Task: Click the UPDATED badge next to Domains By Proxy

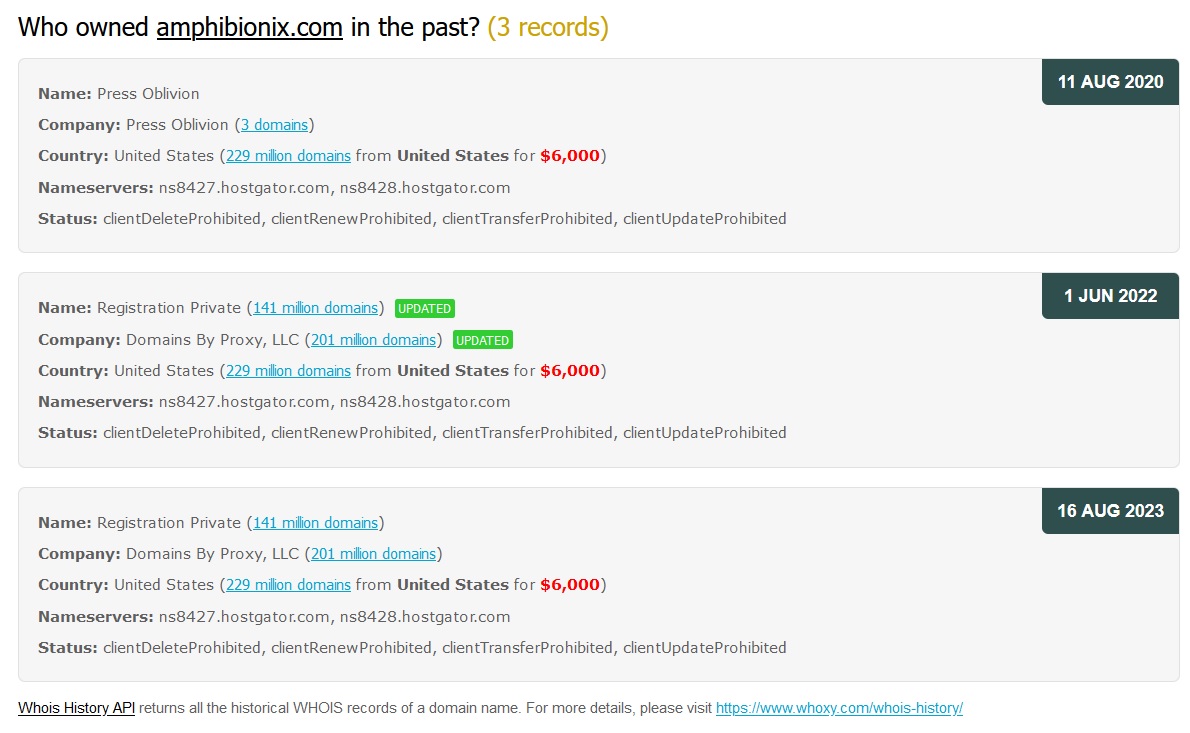Action: [x=483, y=341]
